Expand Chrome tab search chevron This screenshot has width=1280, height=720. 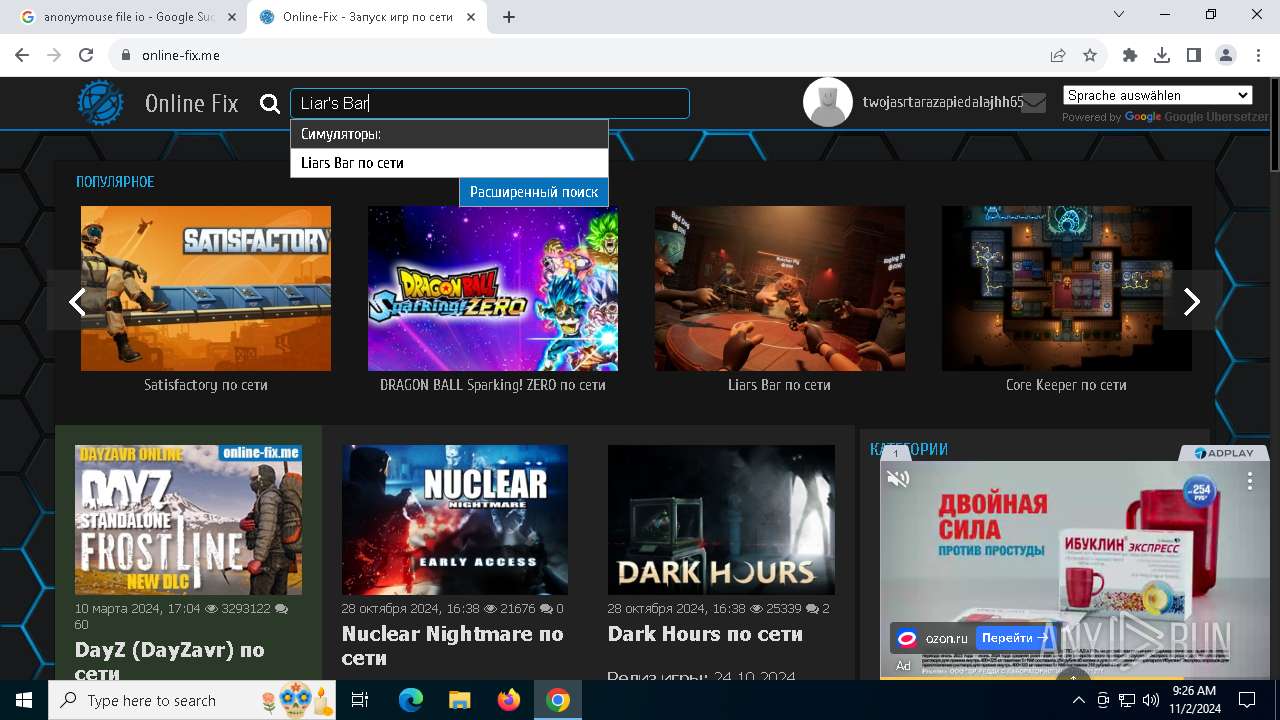point(1119,14)
